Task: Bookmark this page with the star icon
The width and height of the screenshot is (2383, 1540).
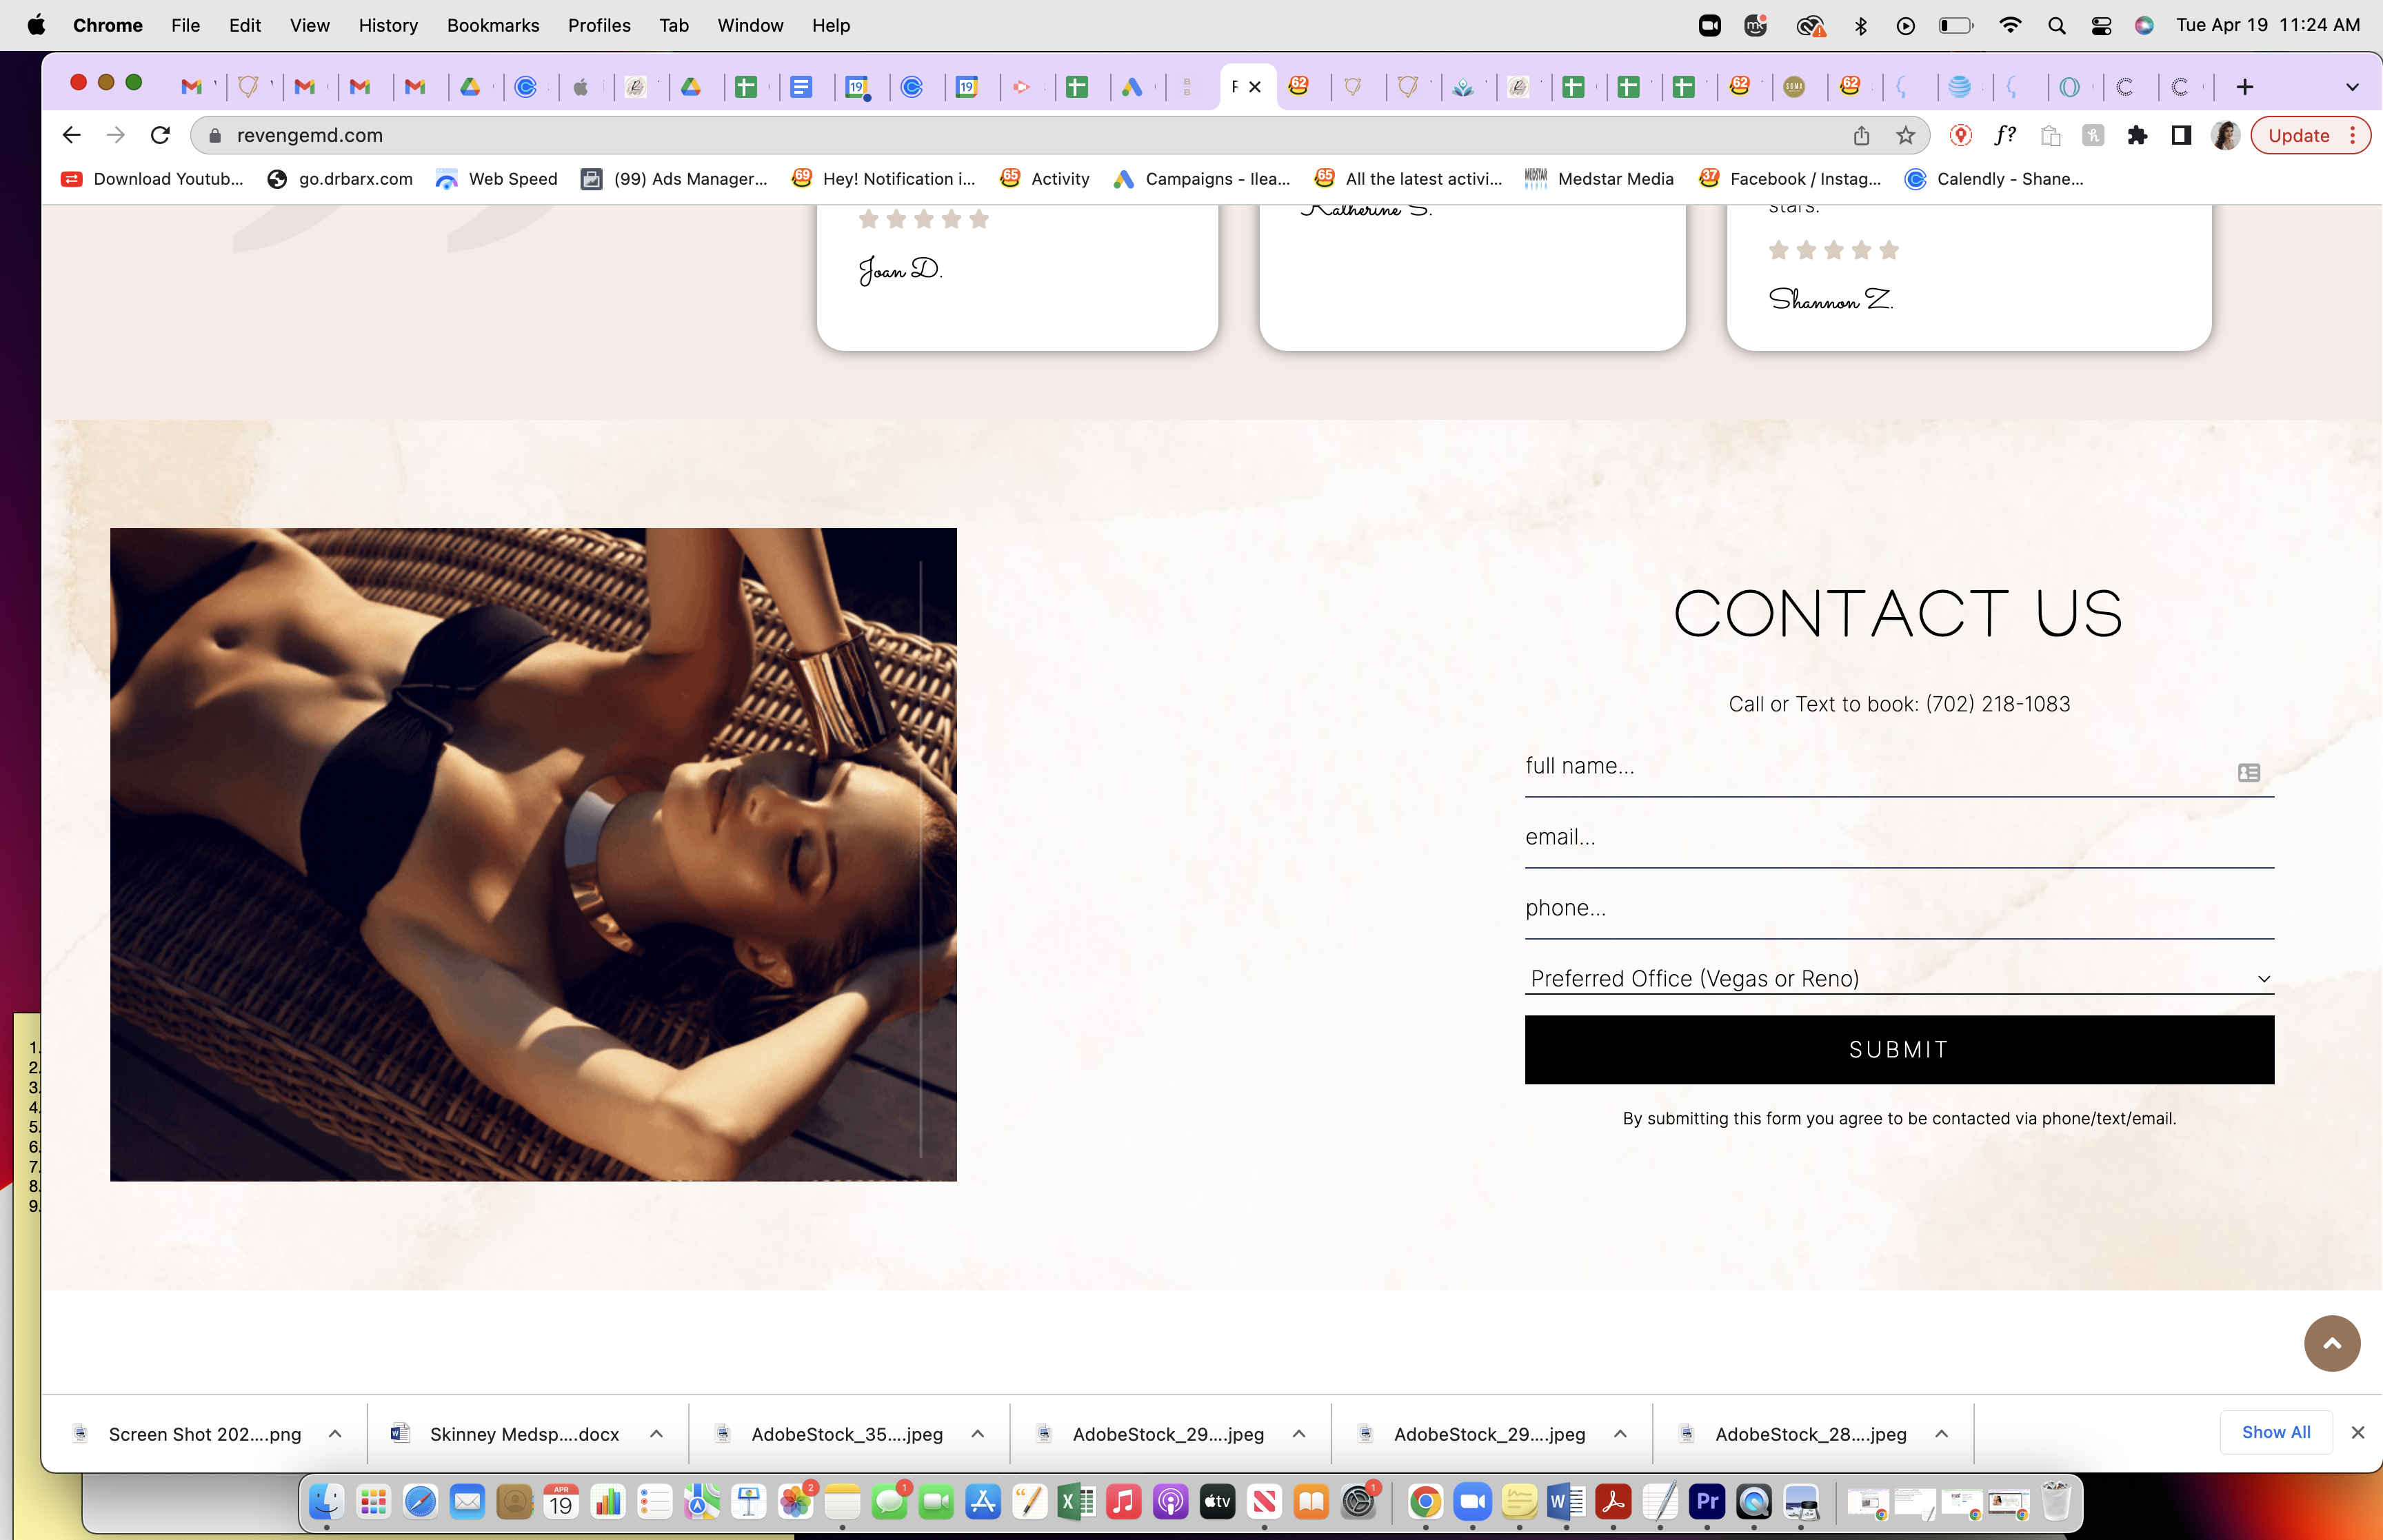Action: 1905,135
